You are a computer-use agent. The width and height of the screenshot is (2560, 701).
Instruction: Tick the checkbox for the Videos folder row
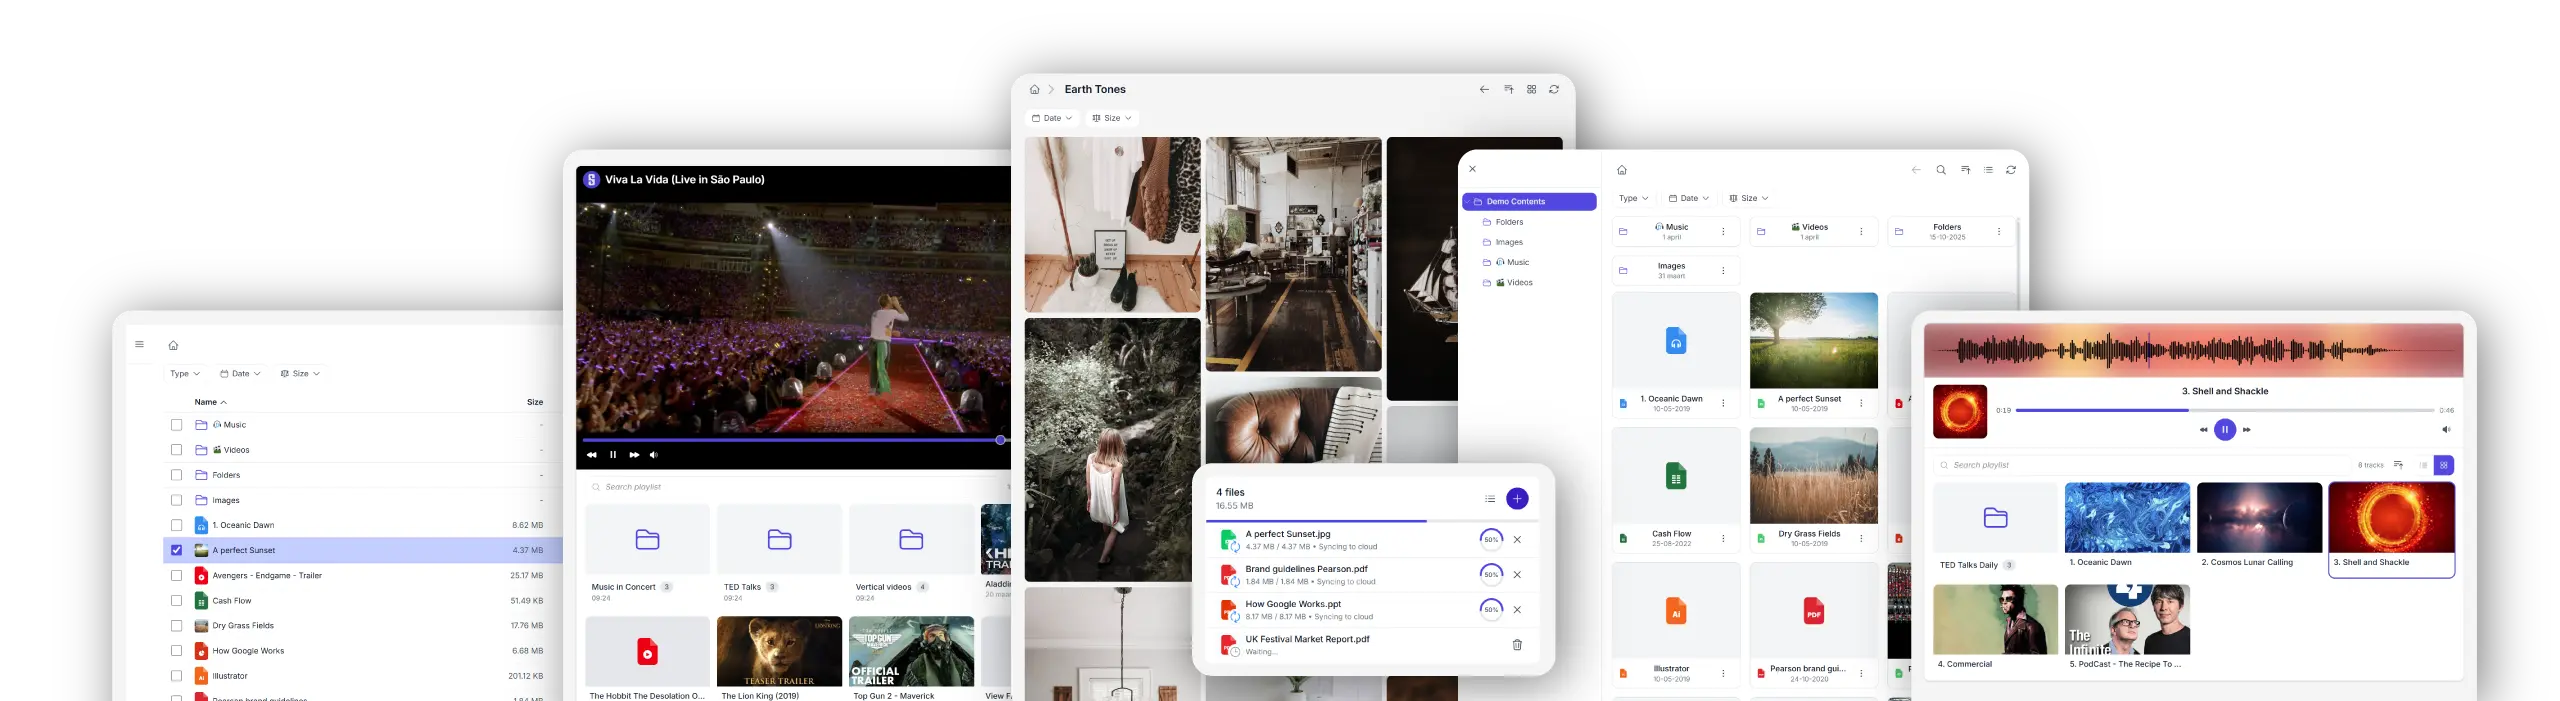pos(176,450)
